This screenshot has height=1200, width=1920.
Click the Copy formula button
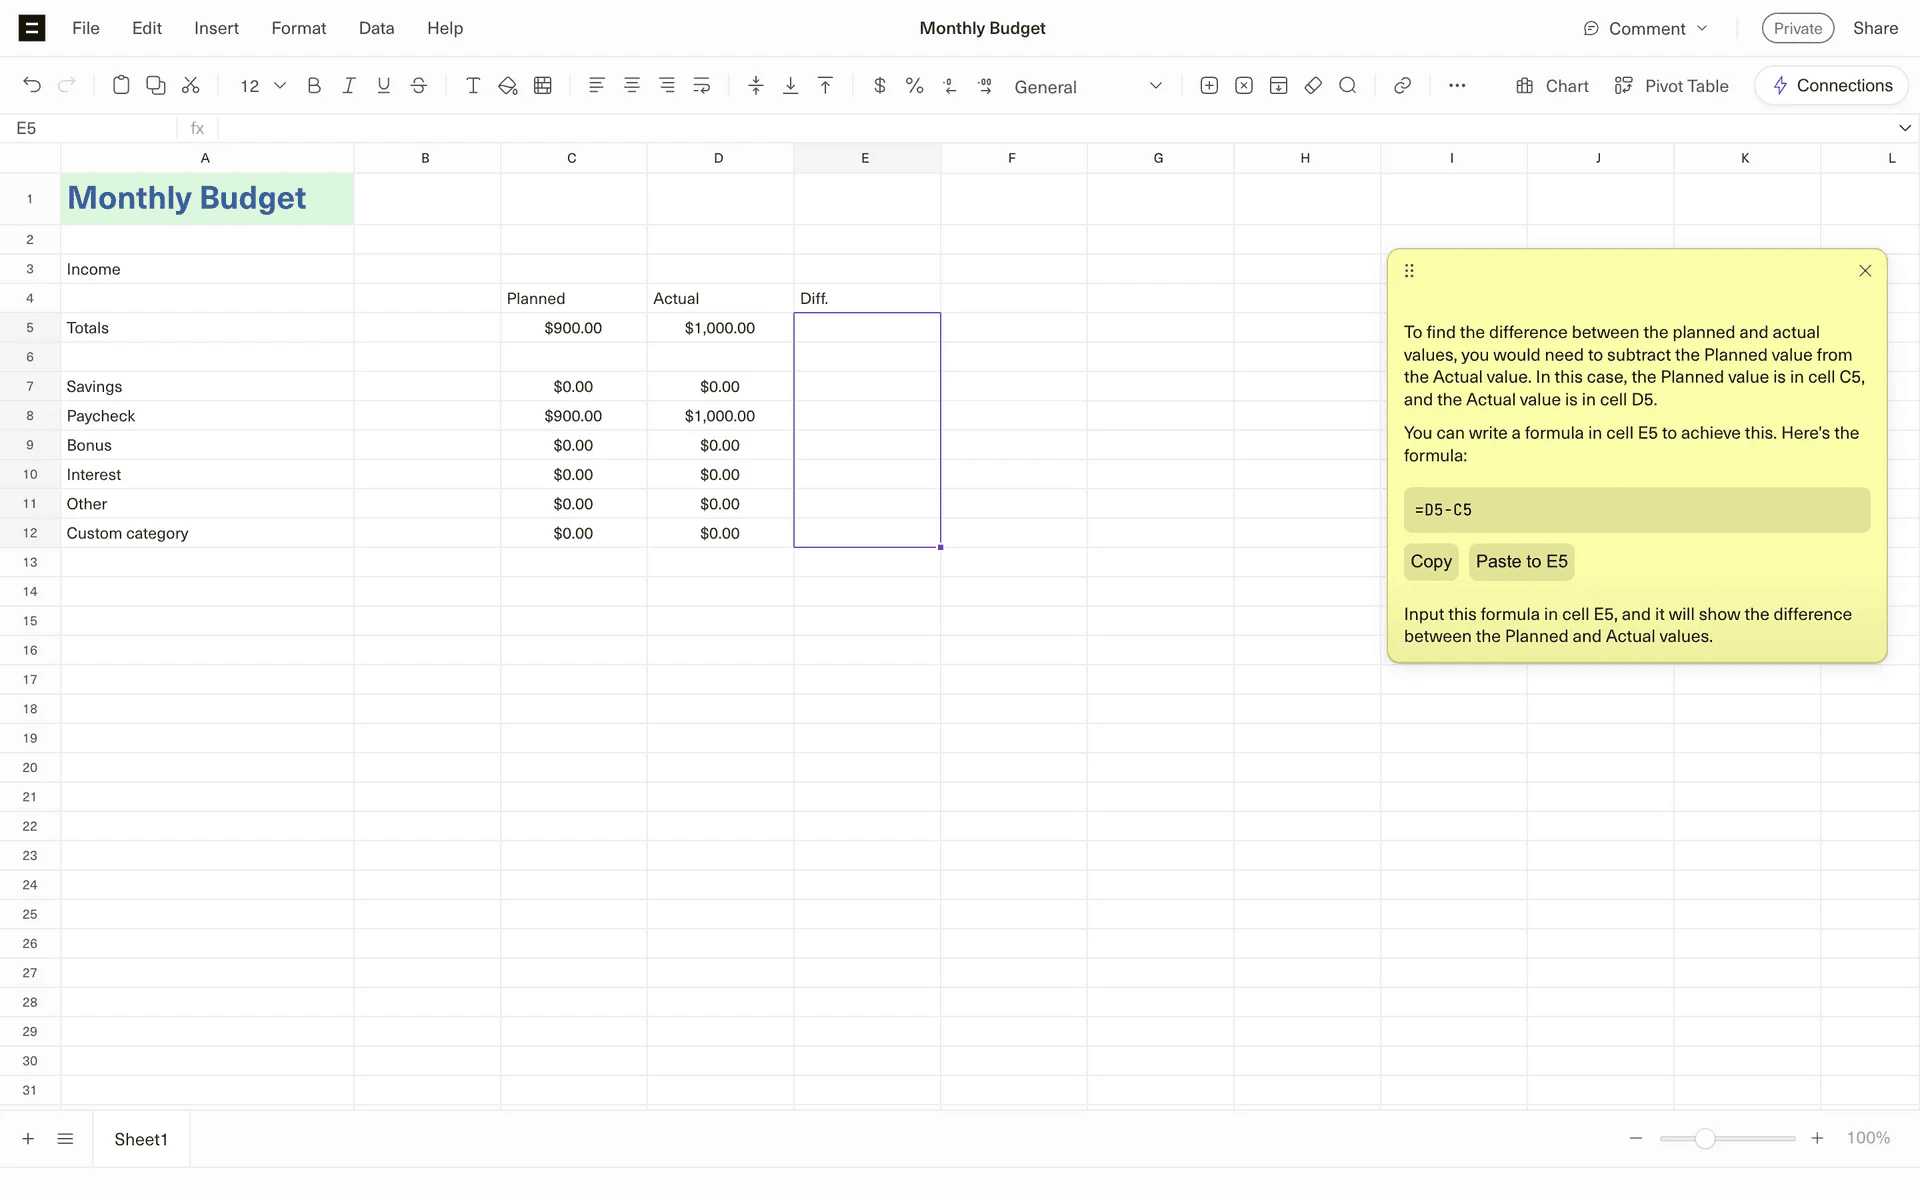1430,562
